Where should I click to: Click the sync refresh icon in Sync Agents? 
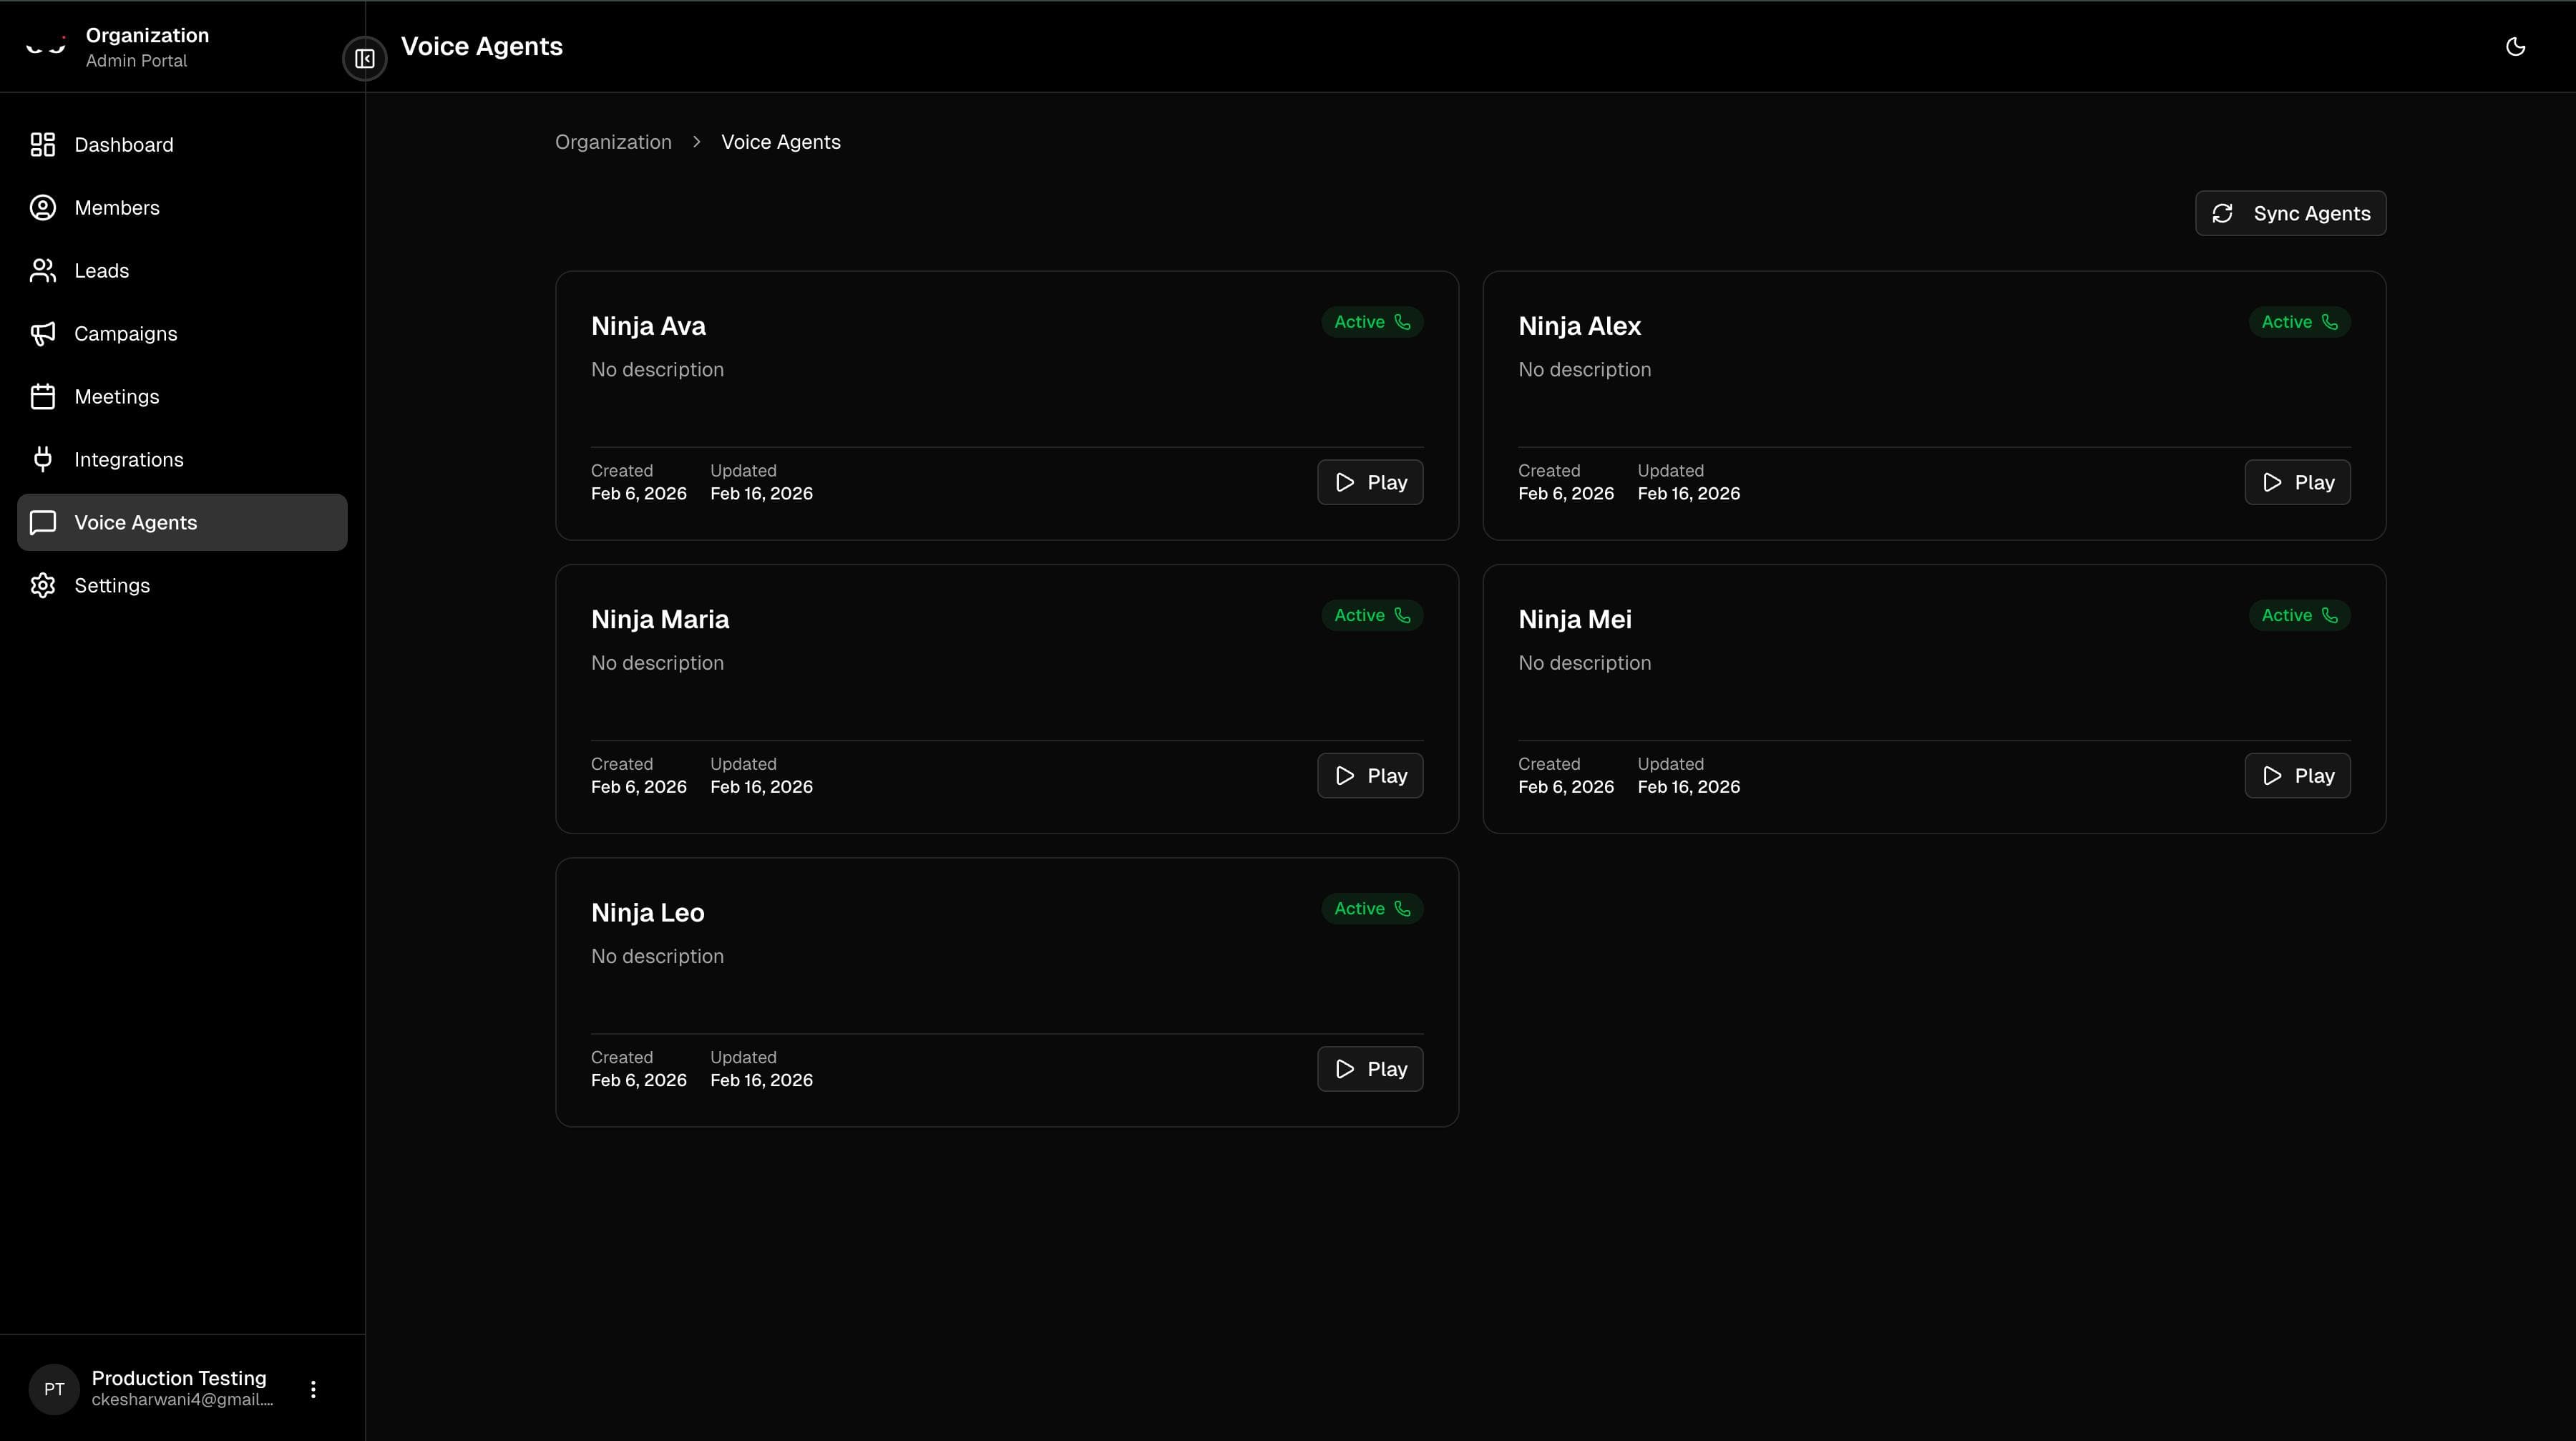(x=2223, y=213)
